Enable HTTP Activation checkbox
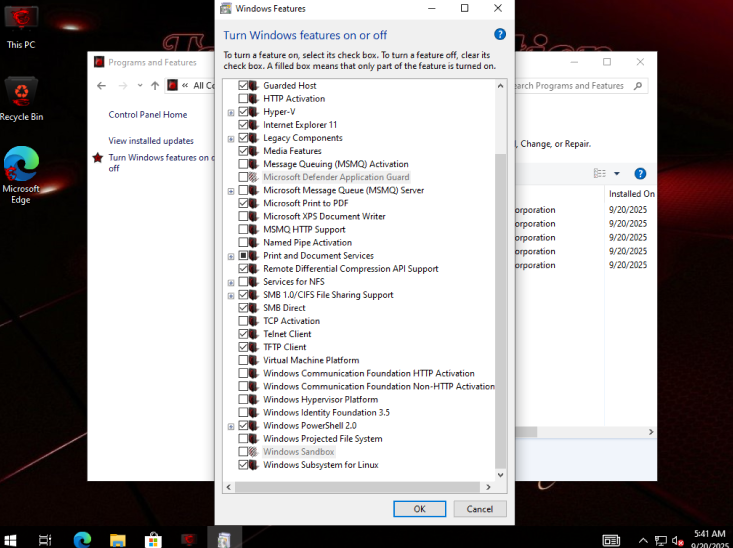The width and height of the screenshot is (733, 548). (243, 99)
